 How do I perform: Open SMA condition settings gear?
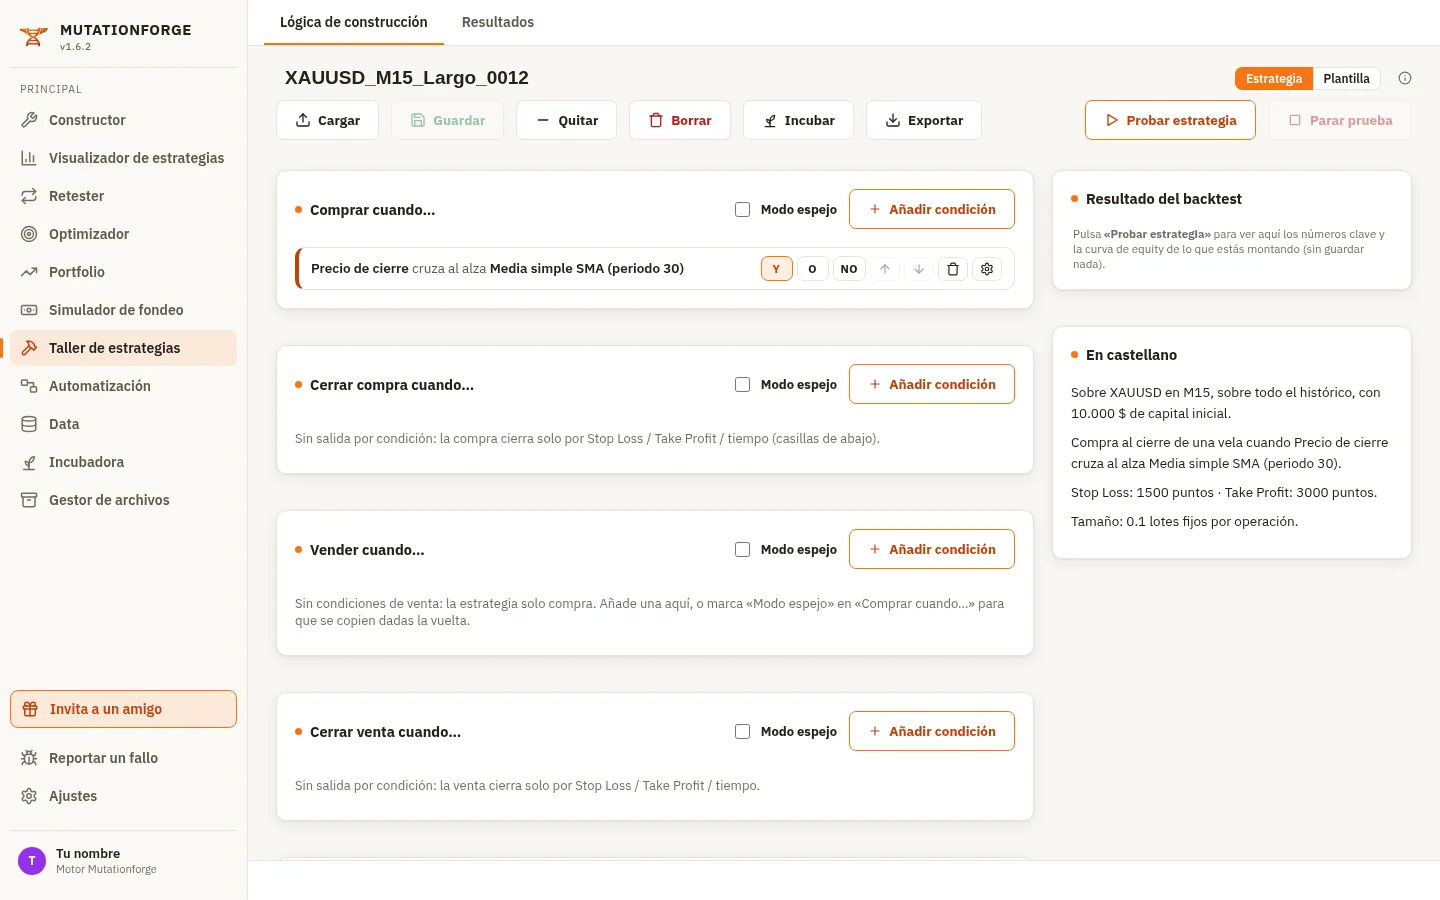click(987, 269)
